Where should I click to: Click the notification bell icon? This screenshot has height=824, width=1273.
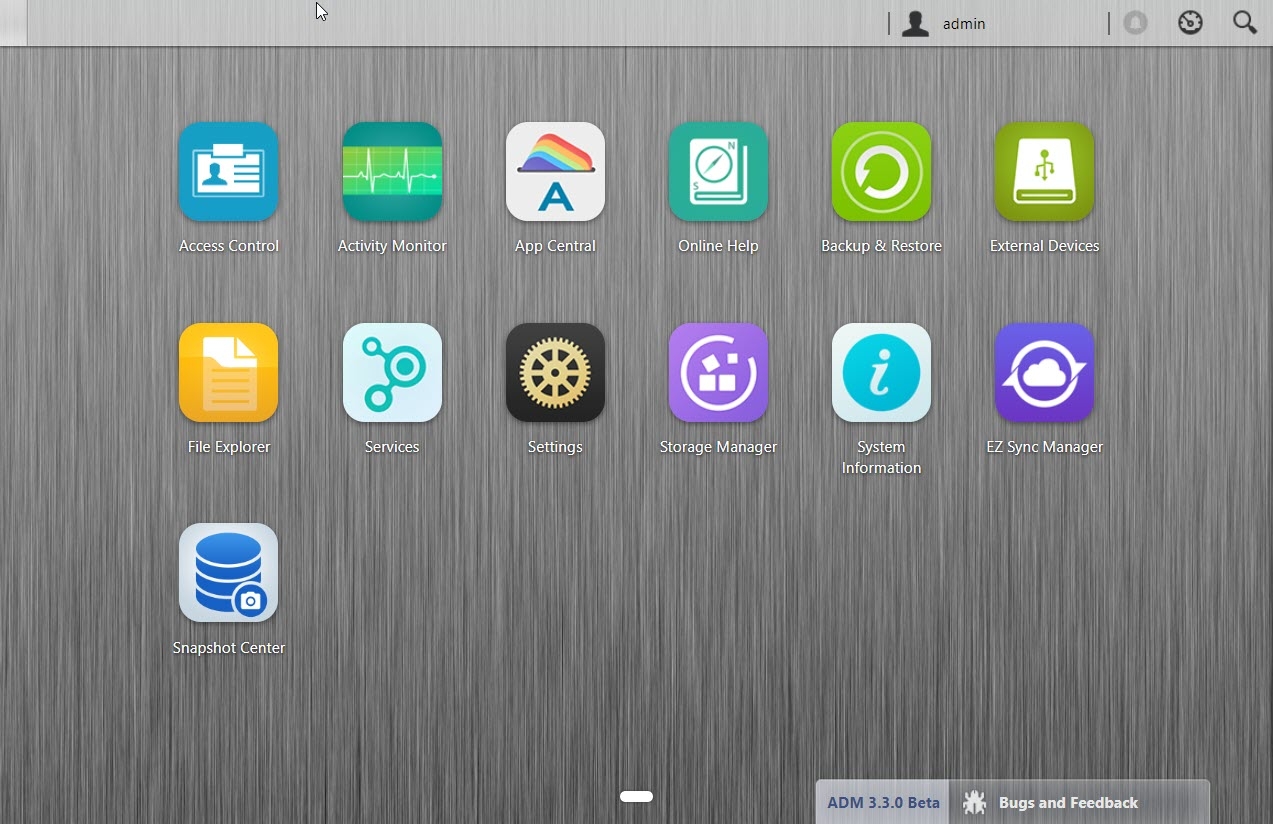(x=1135, y=22)
